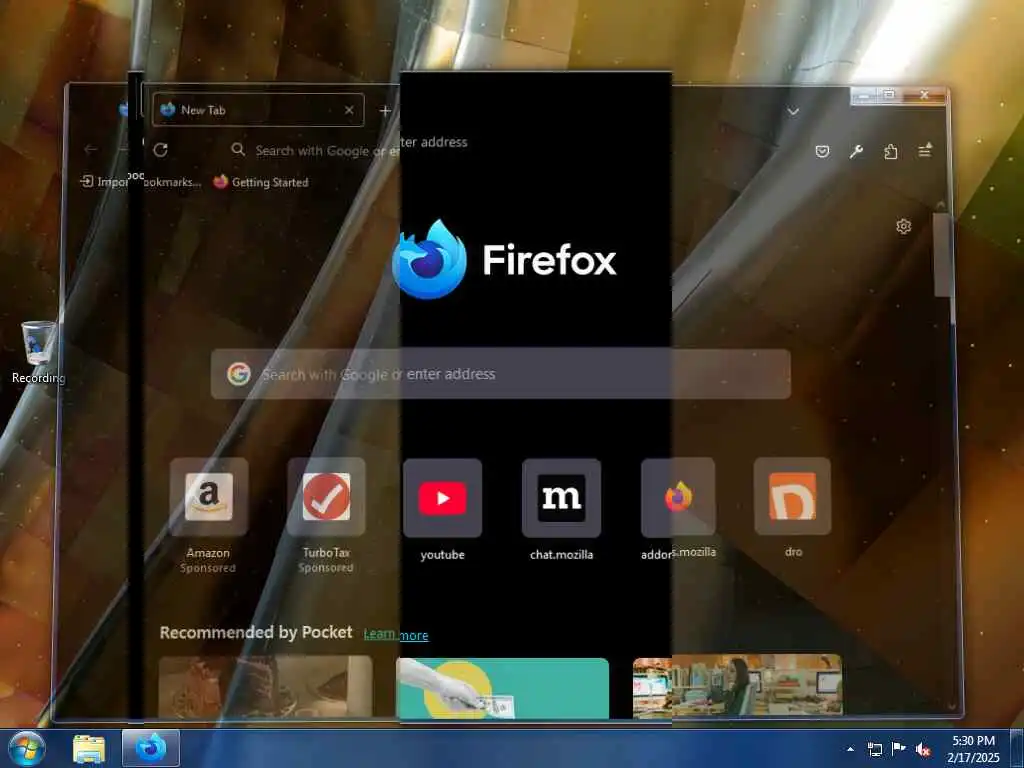Reload the current page

pyautogui.click(x=161, y=150)
